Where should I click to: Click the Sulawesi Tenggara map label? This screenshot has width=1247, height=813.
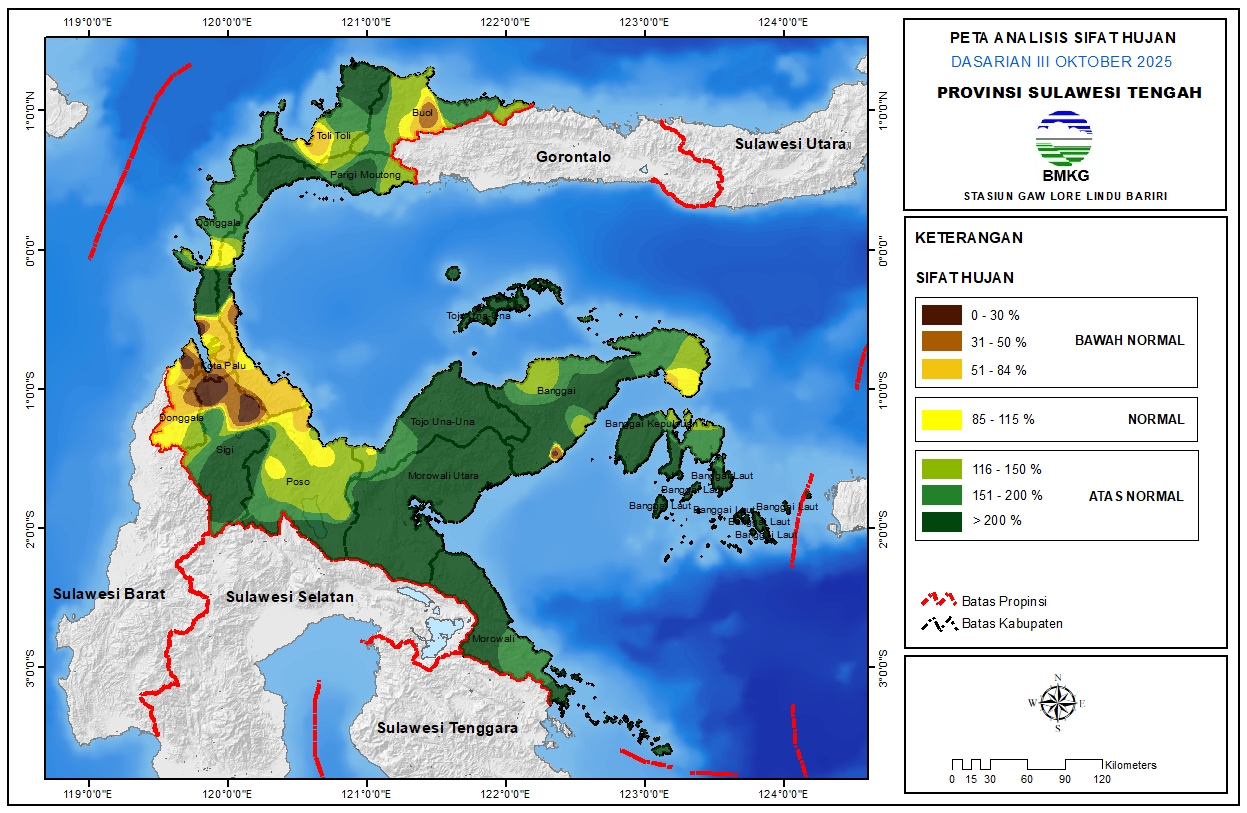click(x=447, y=728)
